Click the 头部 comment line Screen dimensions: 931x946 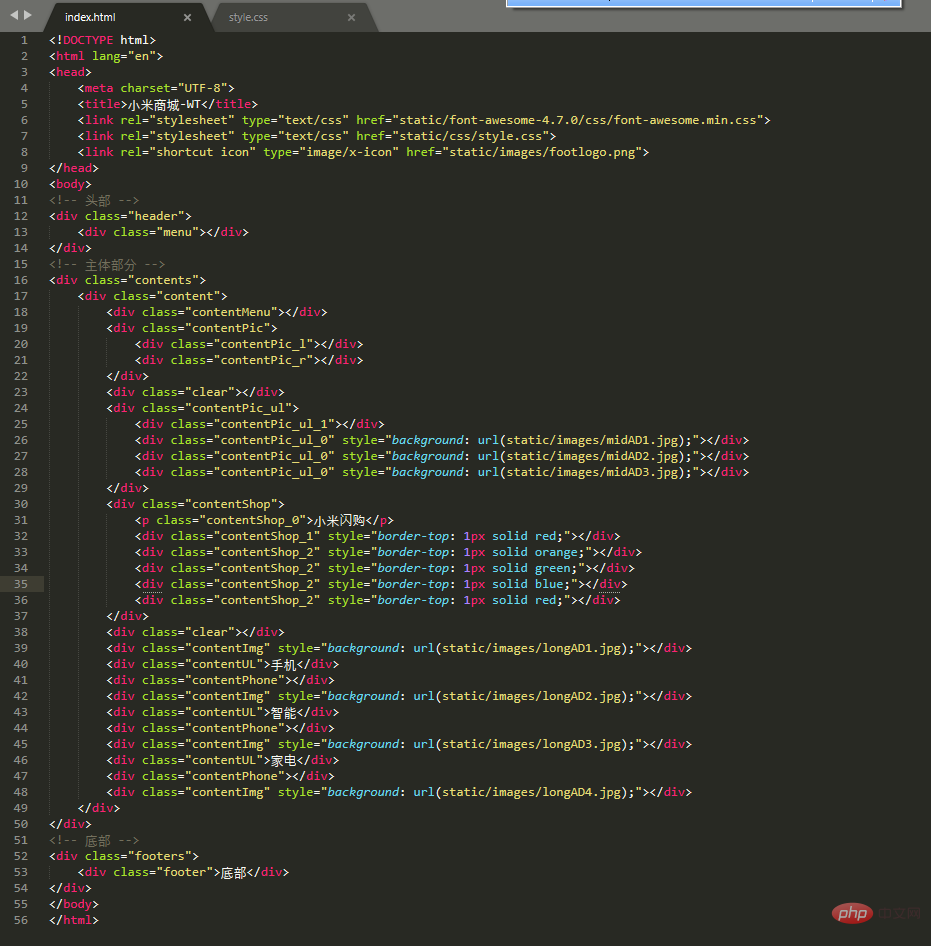point(94,200)
